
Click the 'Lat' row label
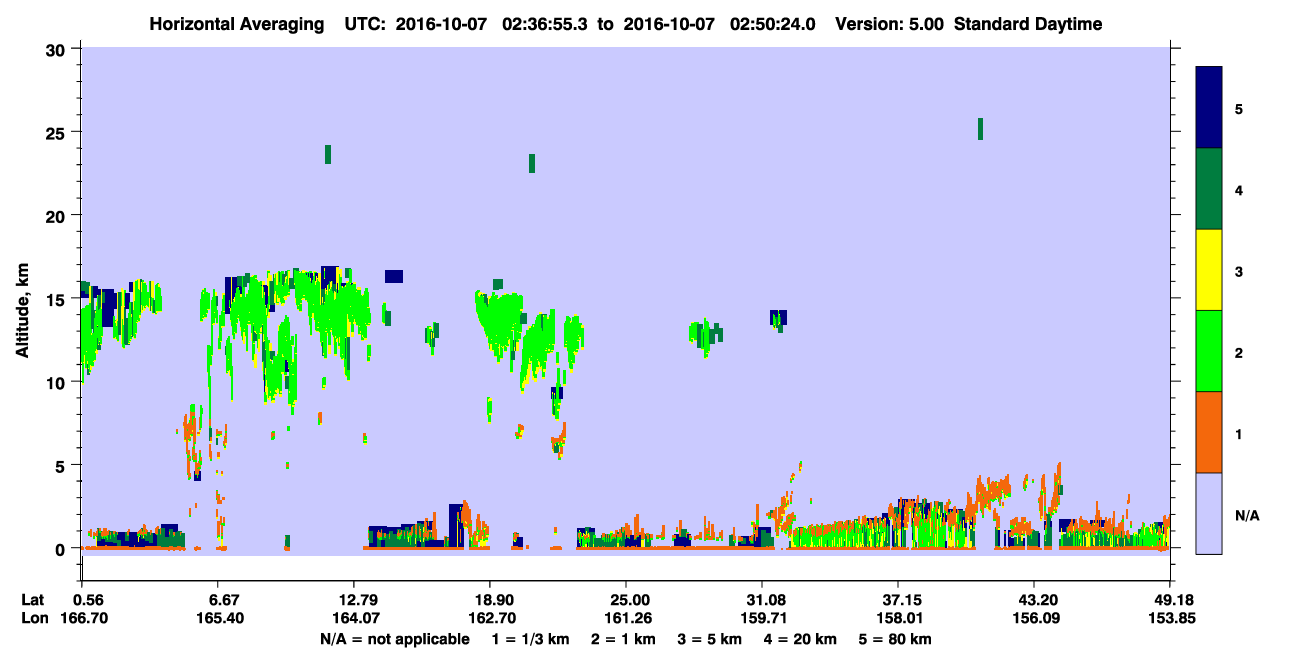point(33,600)
